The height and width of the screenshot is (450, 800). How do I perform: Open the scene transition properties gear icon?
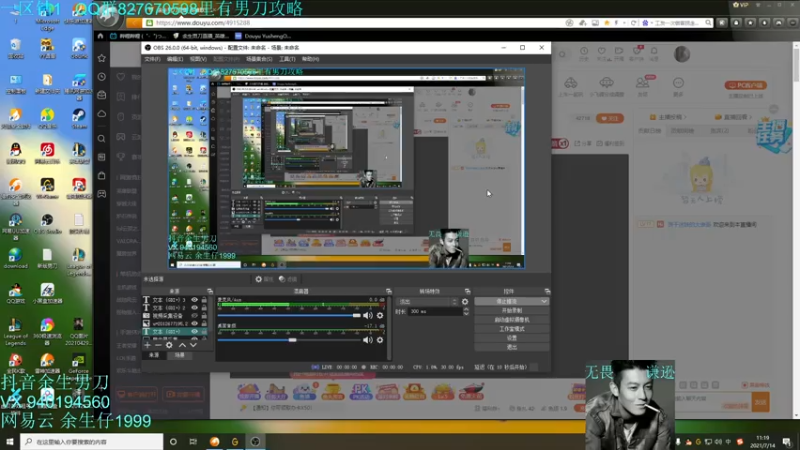[465, 302]
